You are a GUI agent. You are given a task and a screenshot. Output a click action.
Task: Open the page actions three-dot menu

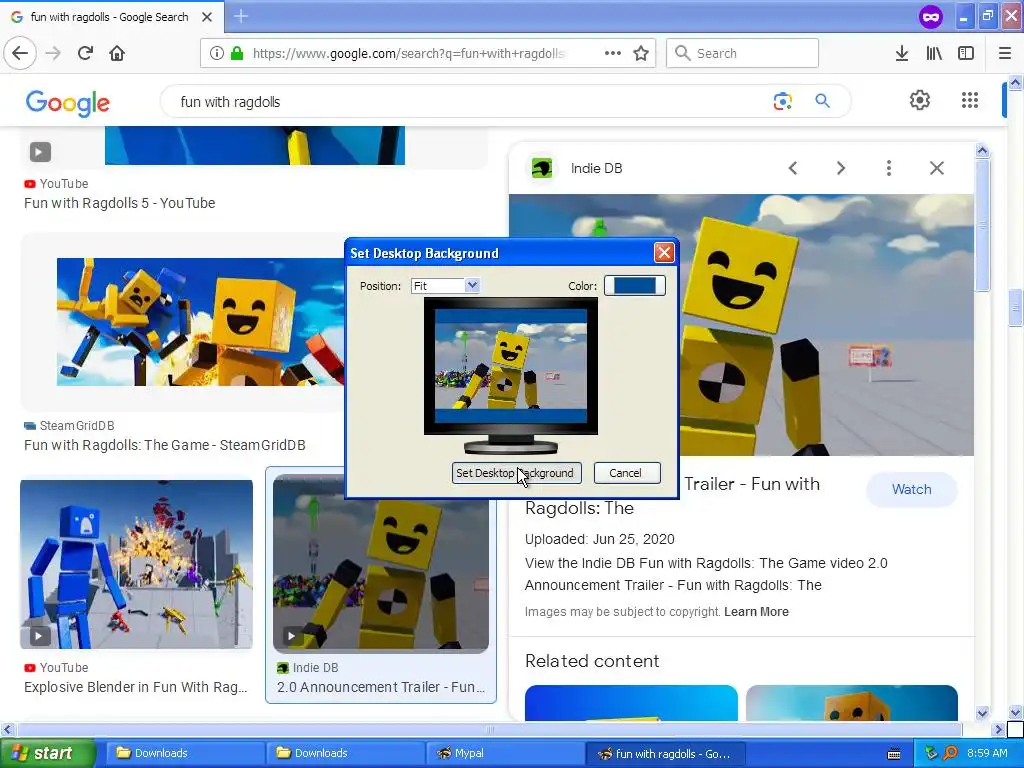click(x=613, y=53)
